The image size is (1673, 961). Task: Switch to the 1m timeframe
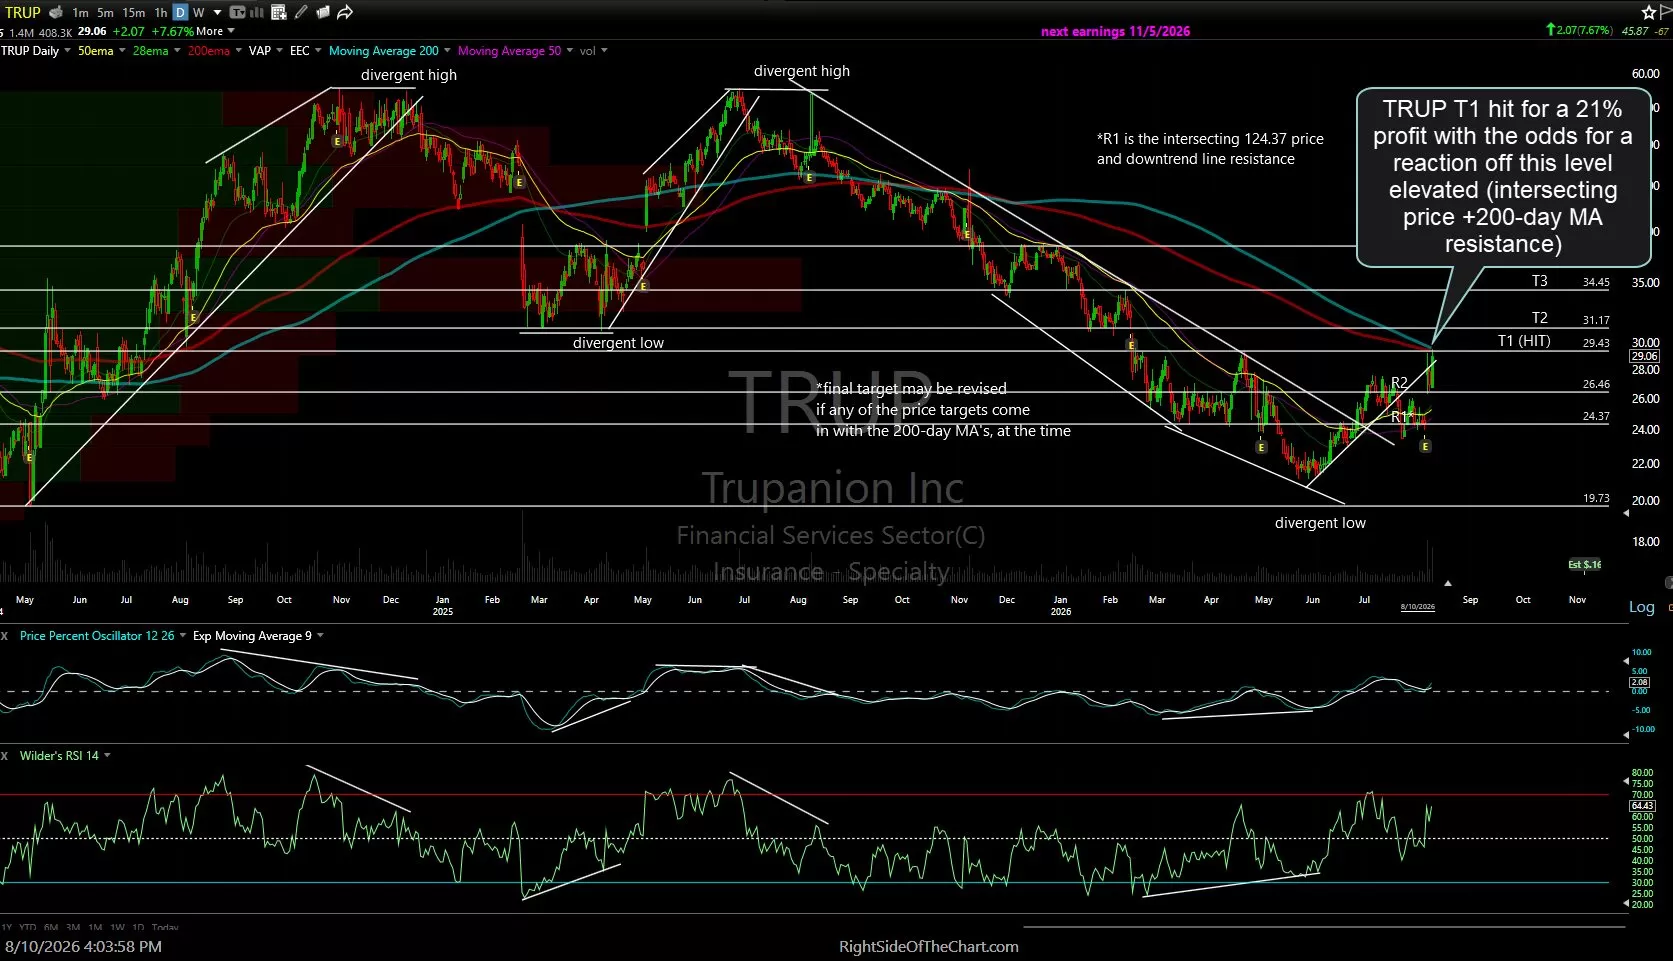pyautogui.click(x=80, y=12)
